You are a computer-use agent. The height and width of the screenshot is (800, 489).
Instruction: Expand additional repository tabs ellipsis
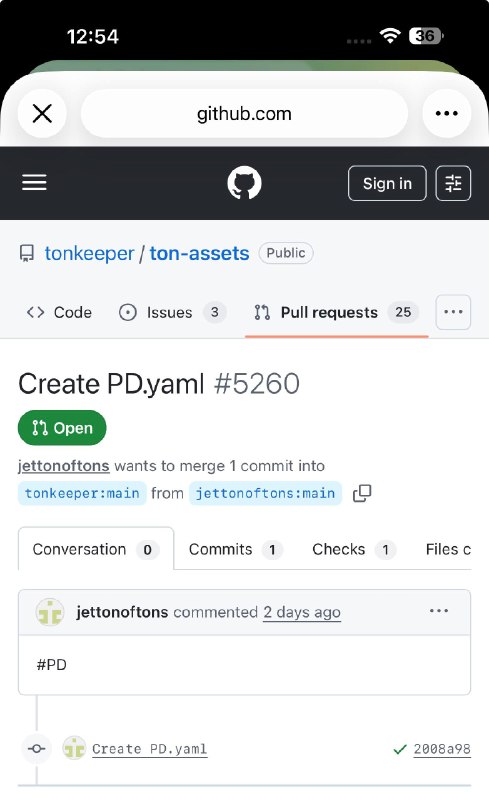click(x=453, y=312)
